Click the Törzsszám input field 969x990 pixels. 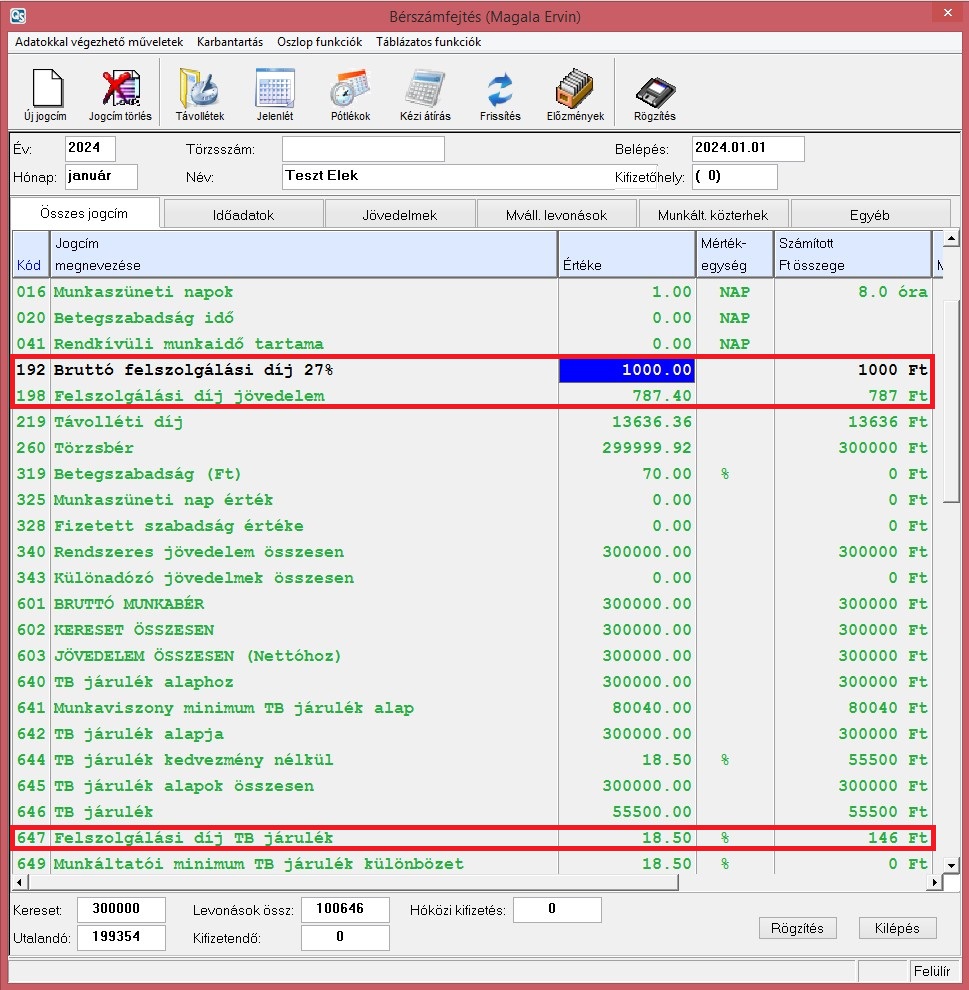pyautogui.click(x=363, y=149)
